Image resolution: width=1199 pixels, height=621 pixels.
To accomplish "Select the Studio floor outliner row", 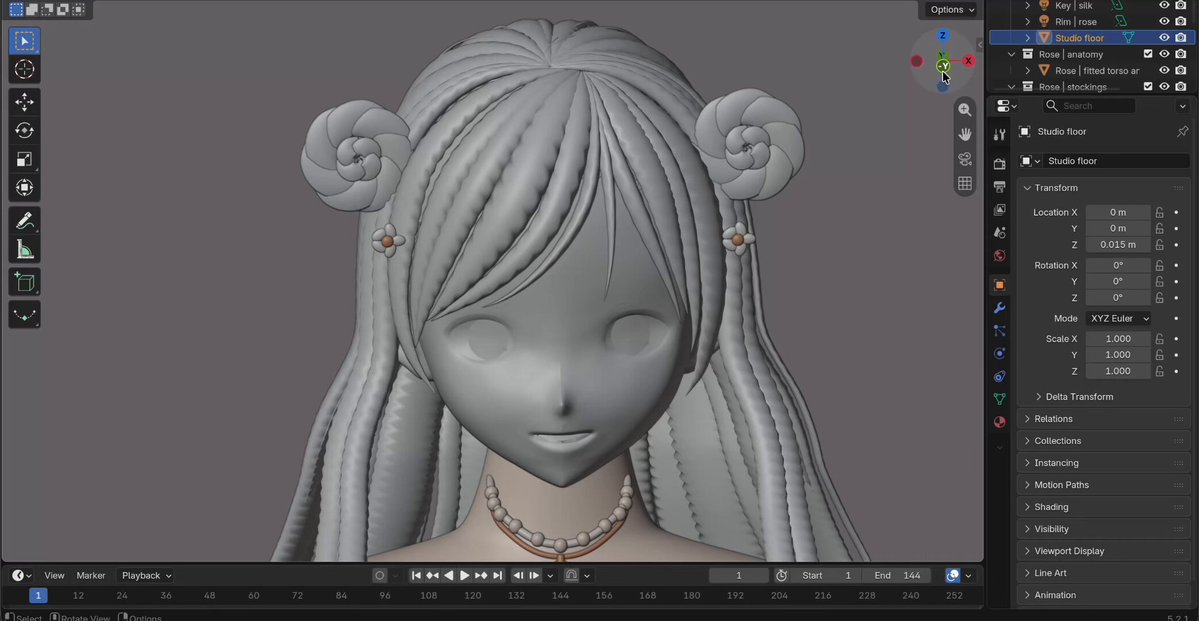I will coord(1092,37).
